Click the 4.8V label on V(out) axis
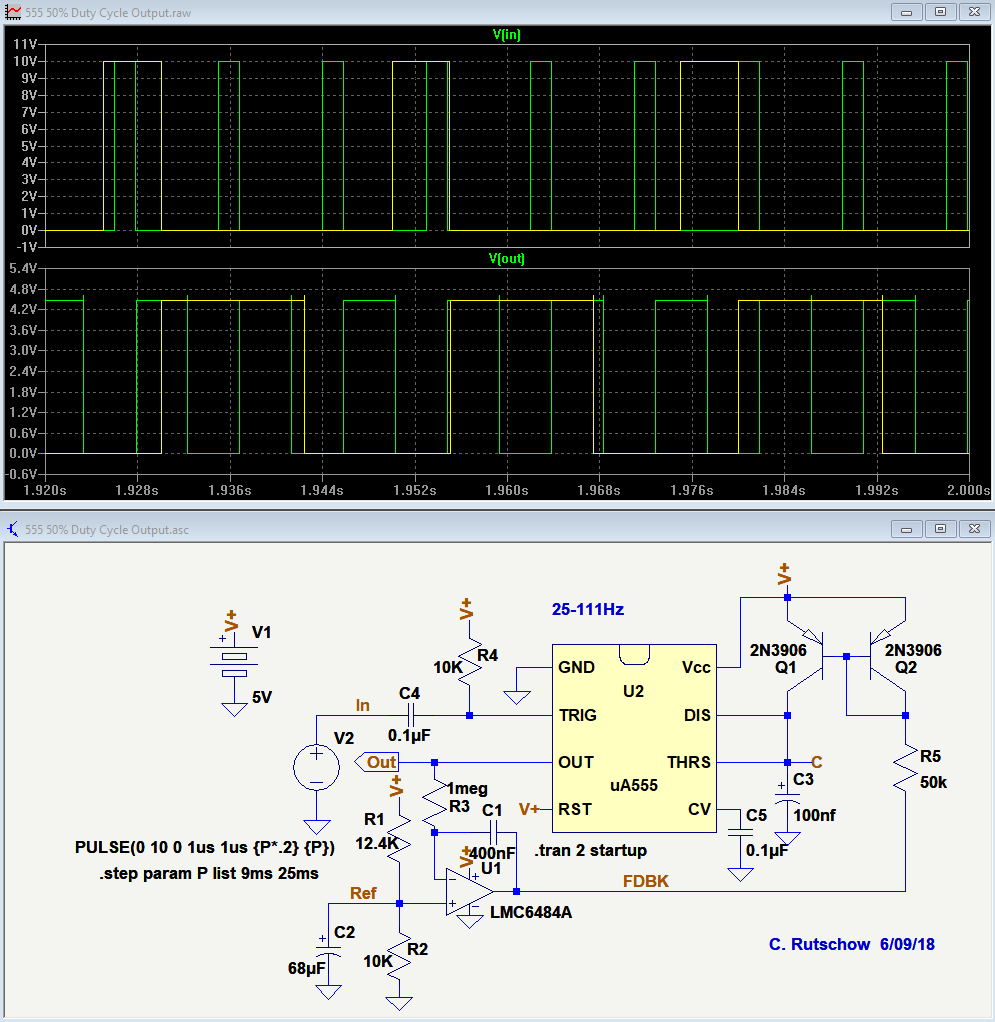The width and height of the screenshot is (995, 1022). (x=23, y=289)
